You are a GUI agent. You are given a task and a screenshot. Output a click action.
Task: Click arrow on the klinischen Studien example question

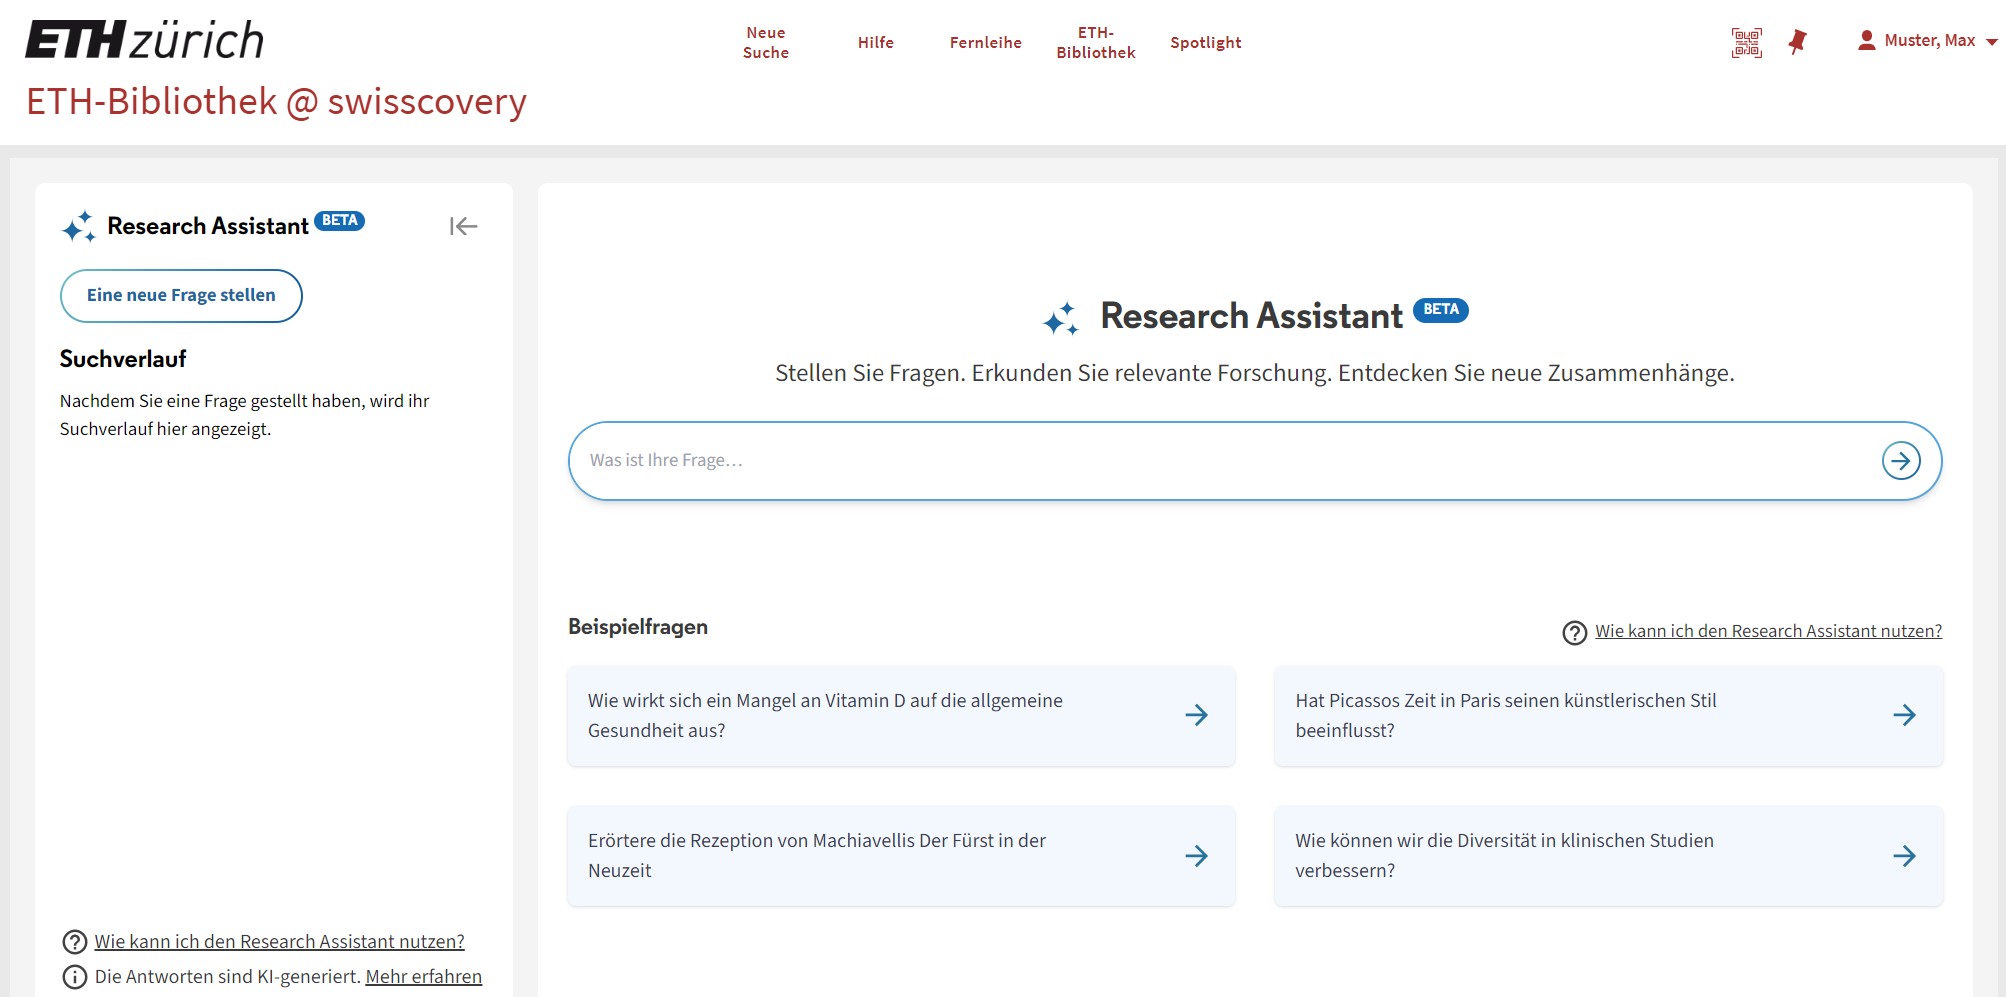tap(1904, 856)
